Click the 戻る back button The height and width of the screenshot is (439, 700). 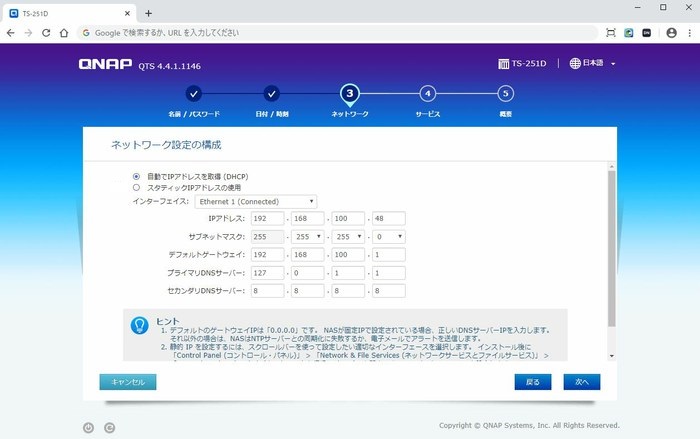pos(533,382)
